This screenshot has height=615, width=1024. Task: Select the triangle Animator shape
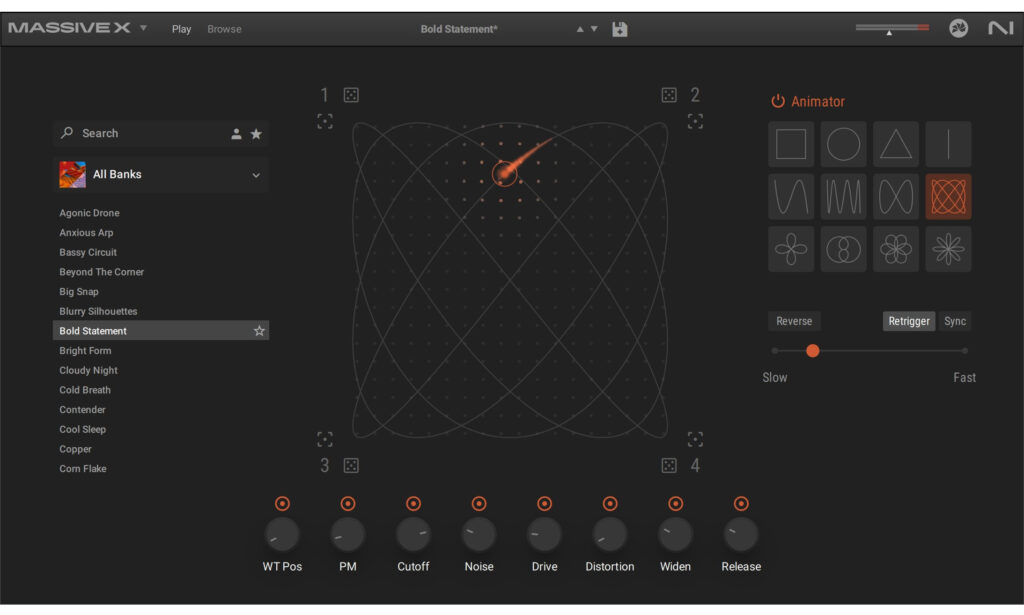point(895,145)
